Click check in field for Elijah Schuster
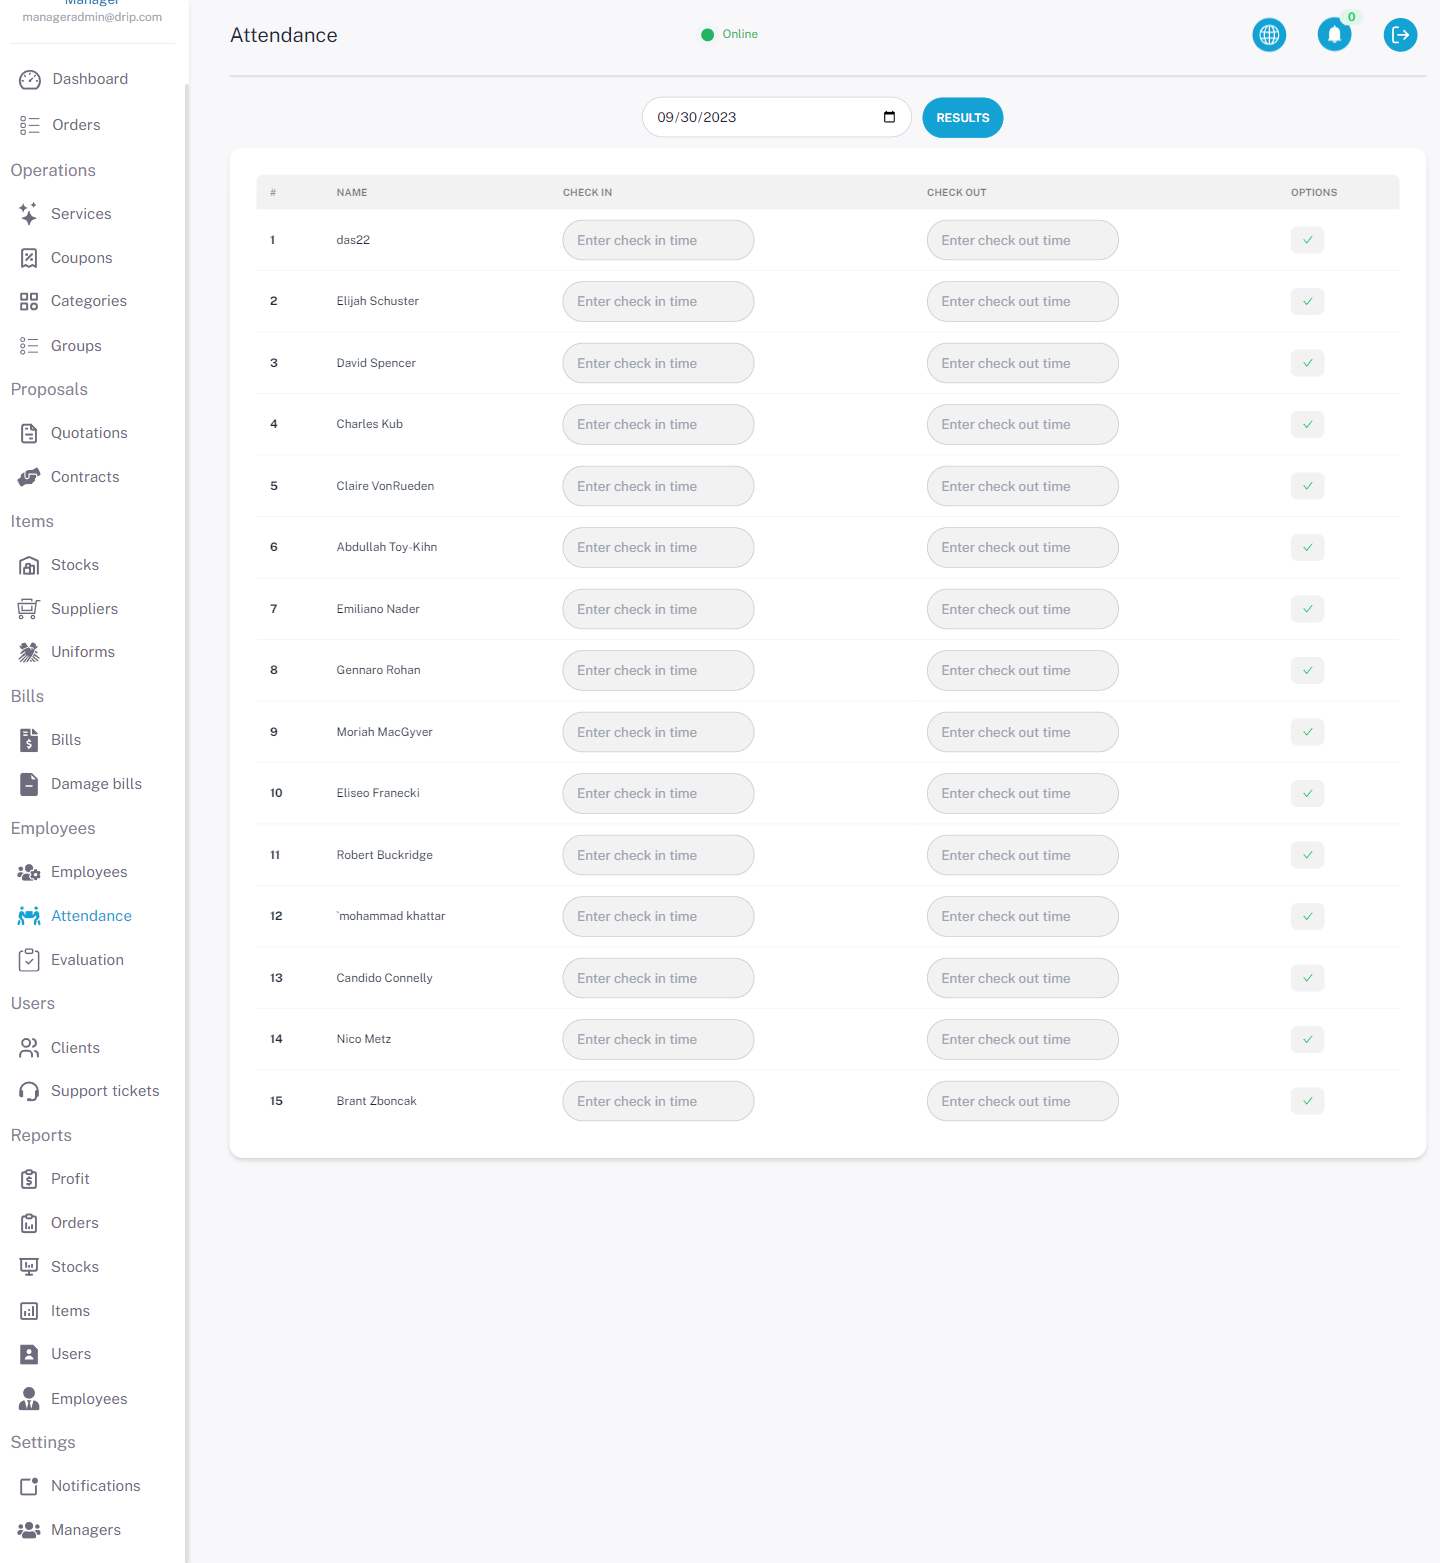 click(658, 302)
